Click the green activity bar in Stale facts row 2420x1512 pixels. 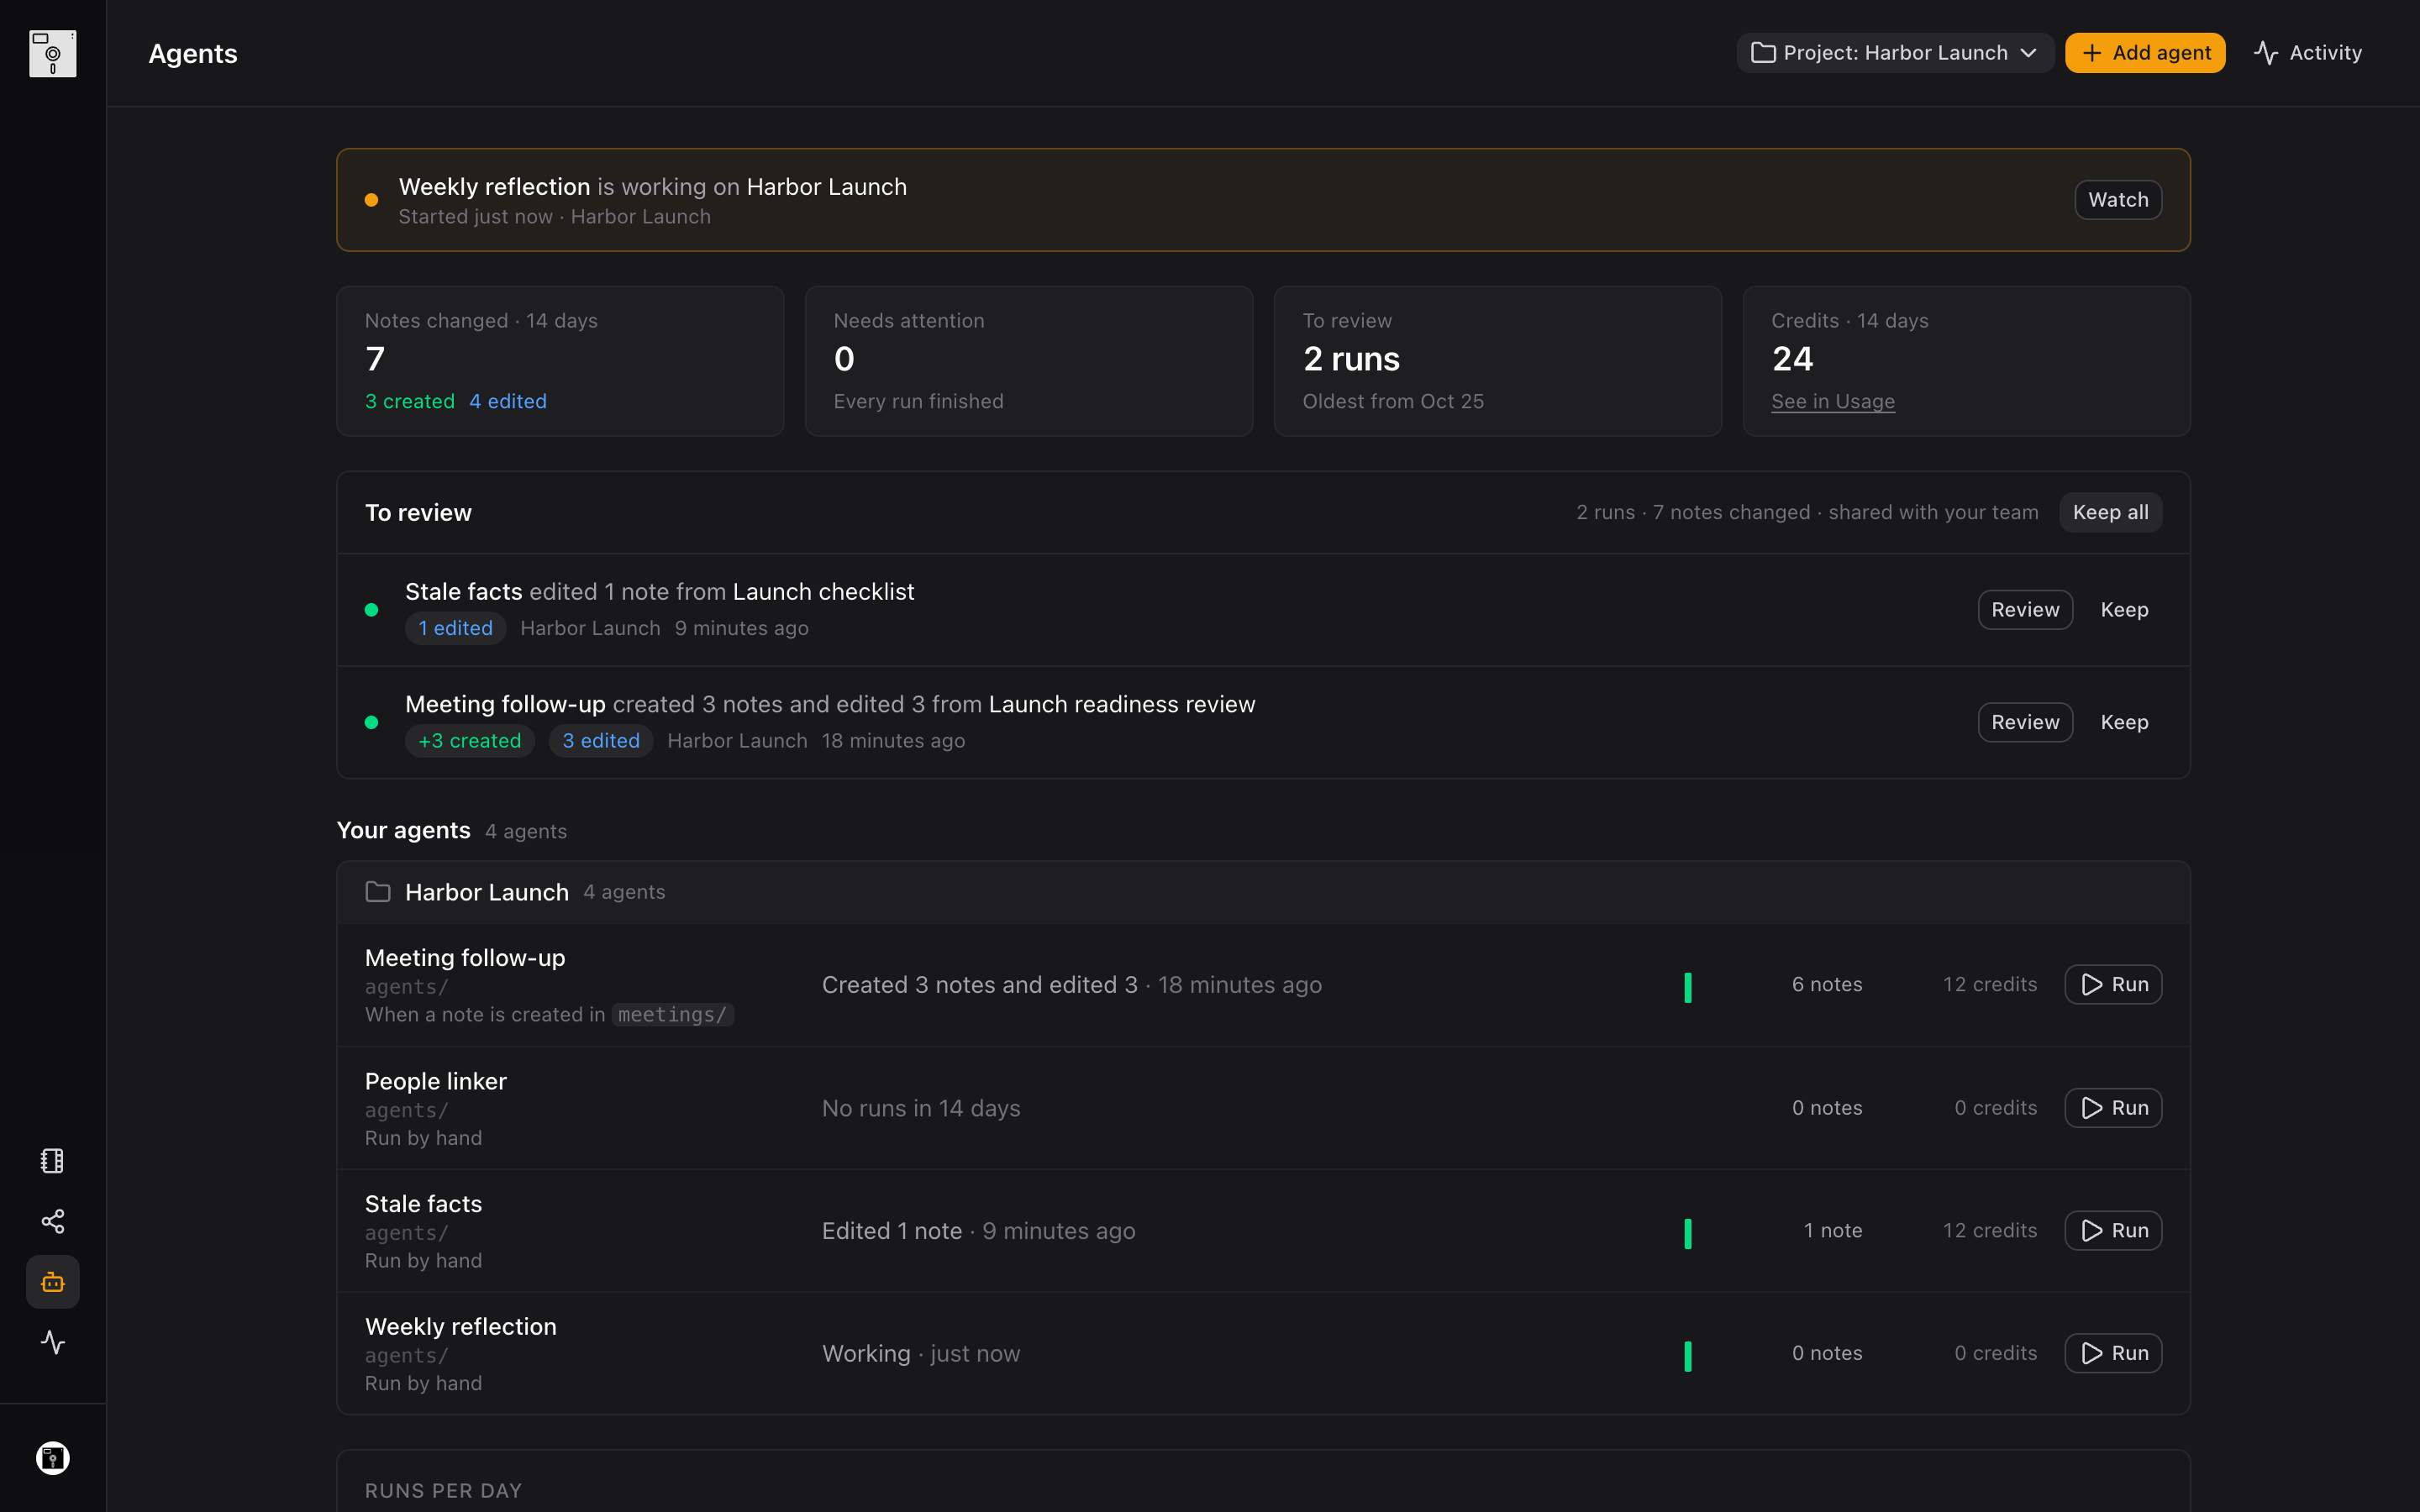click(x=1688, y=1233)
